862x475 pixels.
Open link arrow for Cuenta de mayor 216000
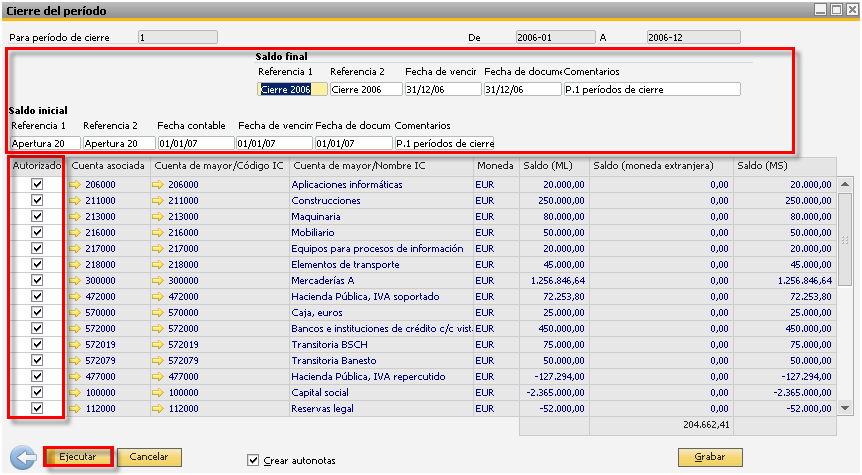158,233
